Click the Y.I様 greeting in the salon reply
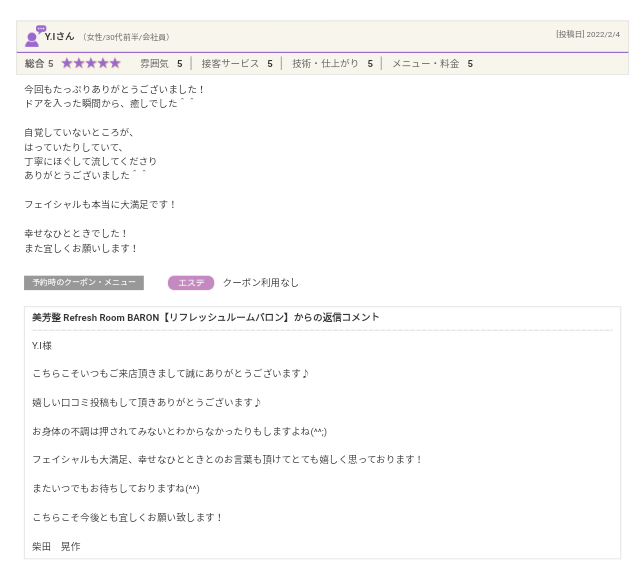 click(42, 345)
